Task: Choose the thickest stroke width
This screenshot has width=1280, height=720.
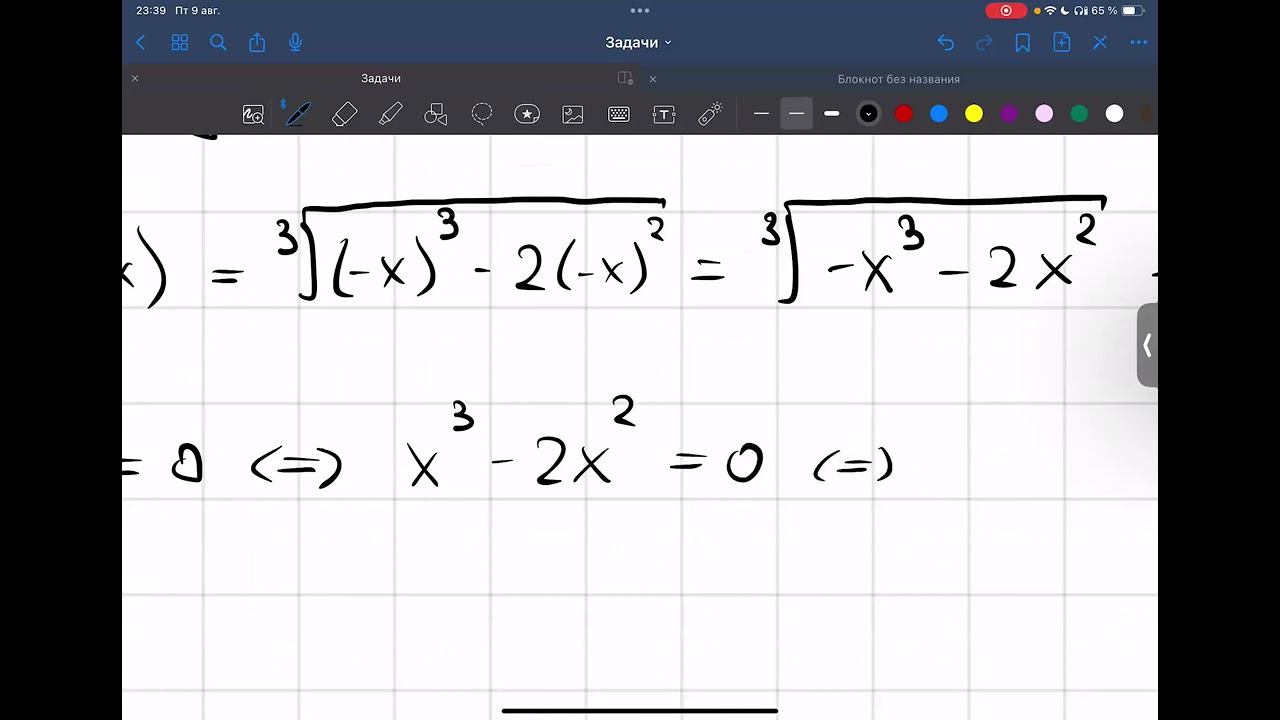Action: pyautogui.click(x=831, y=114)
